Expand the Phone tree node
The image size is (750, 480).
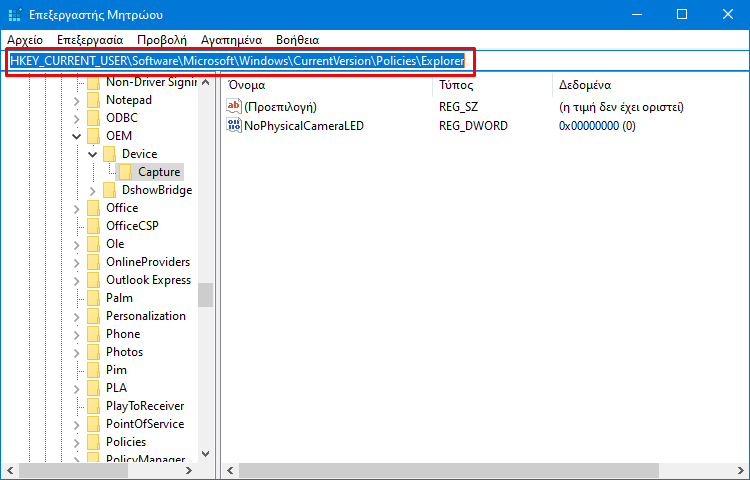(77, 335)
